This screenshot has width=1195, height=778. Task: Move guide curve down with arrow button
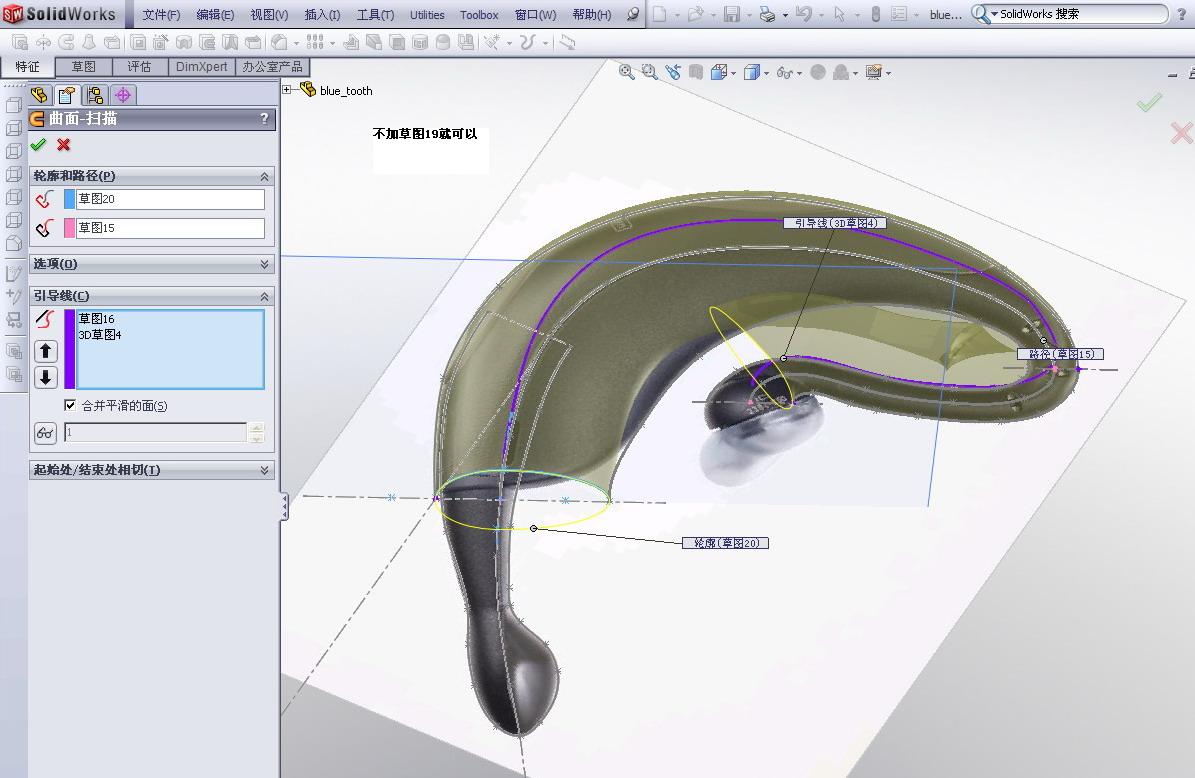pos(46,377)
